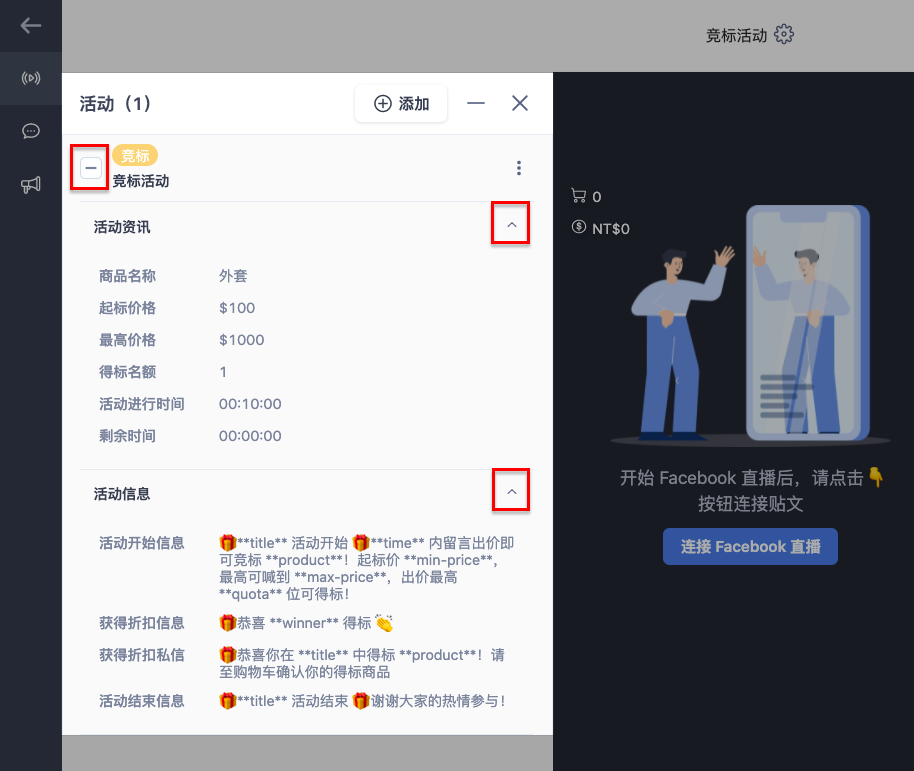Click the phone illustration in the right panel
Viewport: 914px width, 771px height.
click(x=808, y=323)
